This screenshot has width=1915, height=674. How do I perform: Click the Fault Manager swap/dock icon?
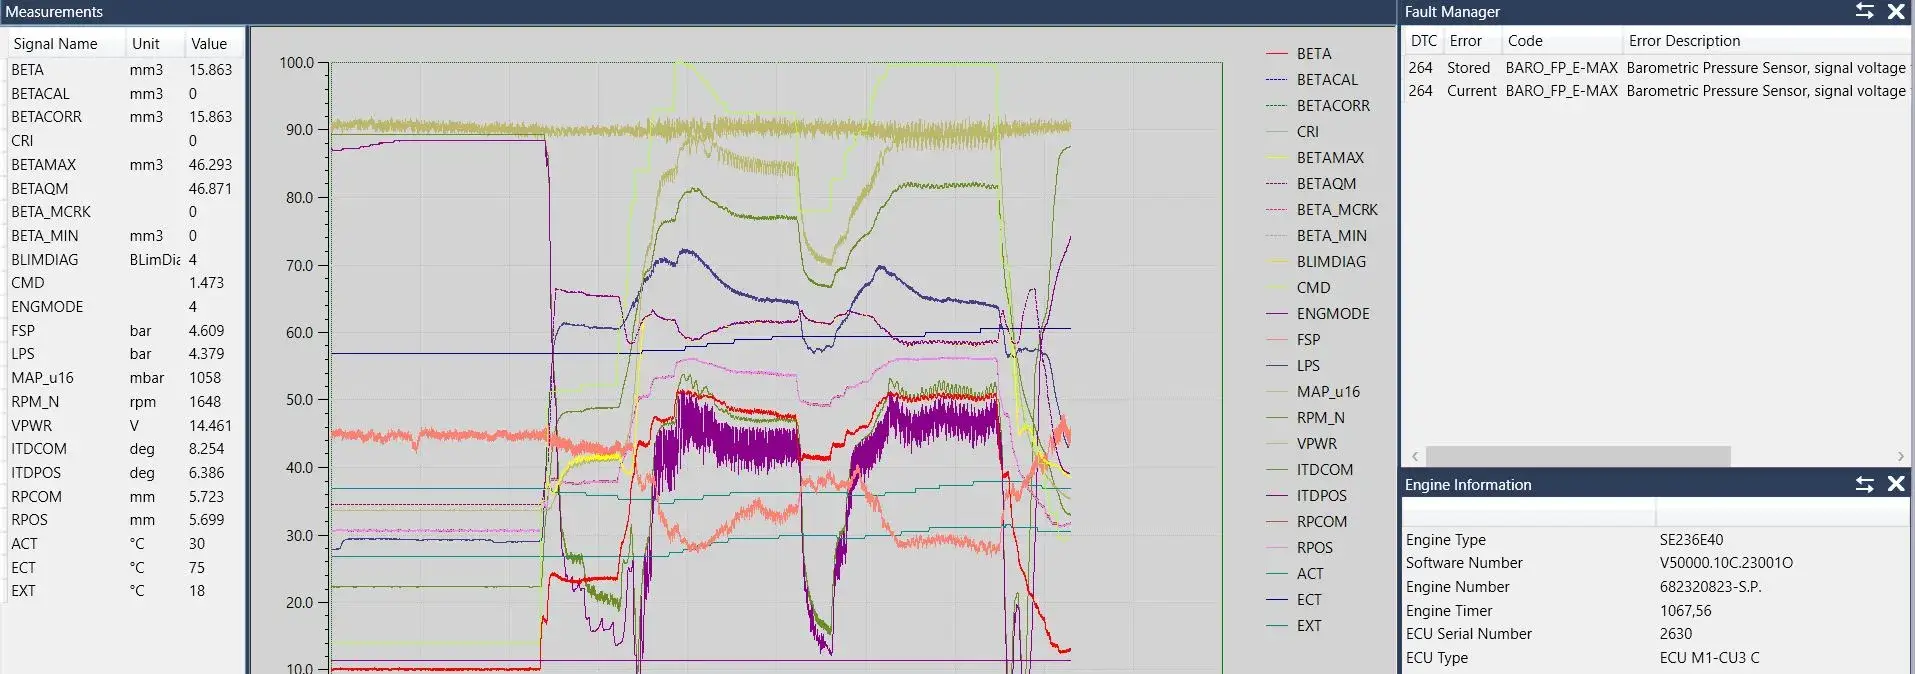pyautogui.click(x=1864, y=11)
